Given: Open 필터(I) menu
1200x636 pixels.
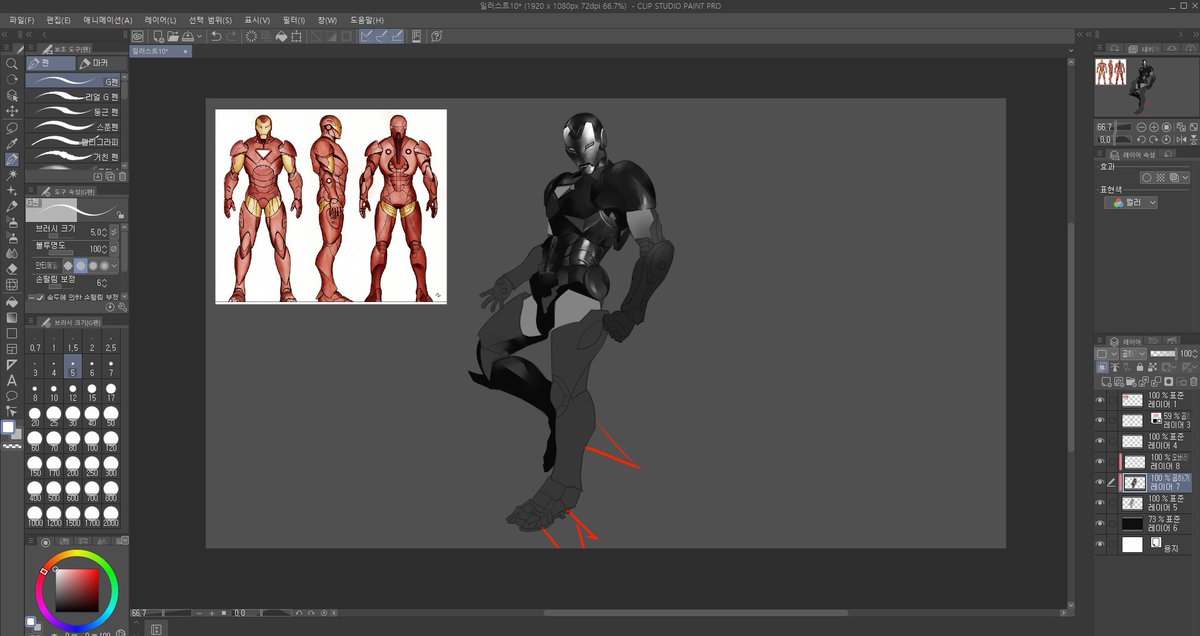Looking at the screenshot, I should click(294, 20).
